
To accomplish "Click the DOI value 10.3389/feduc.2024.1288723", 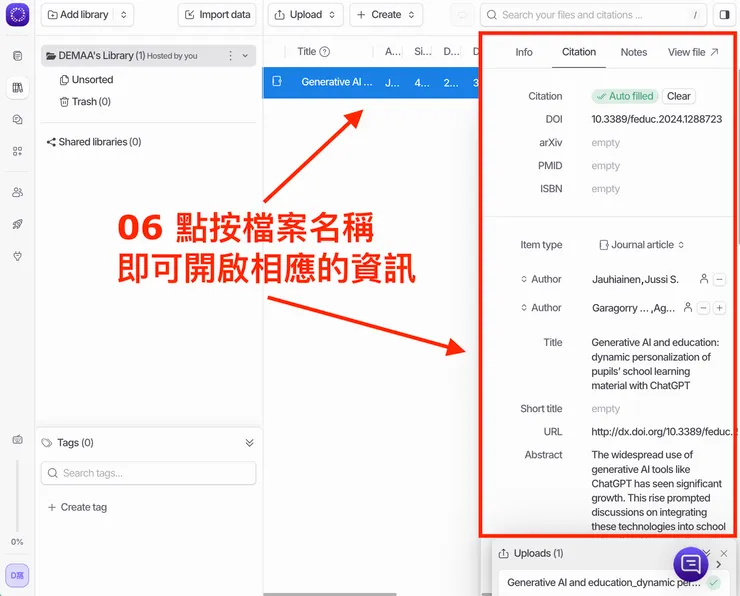I will pyautogui.click(x=656, y=119).
